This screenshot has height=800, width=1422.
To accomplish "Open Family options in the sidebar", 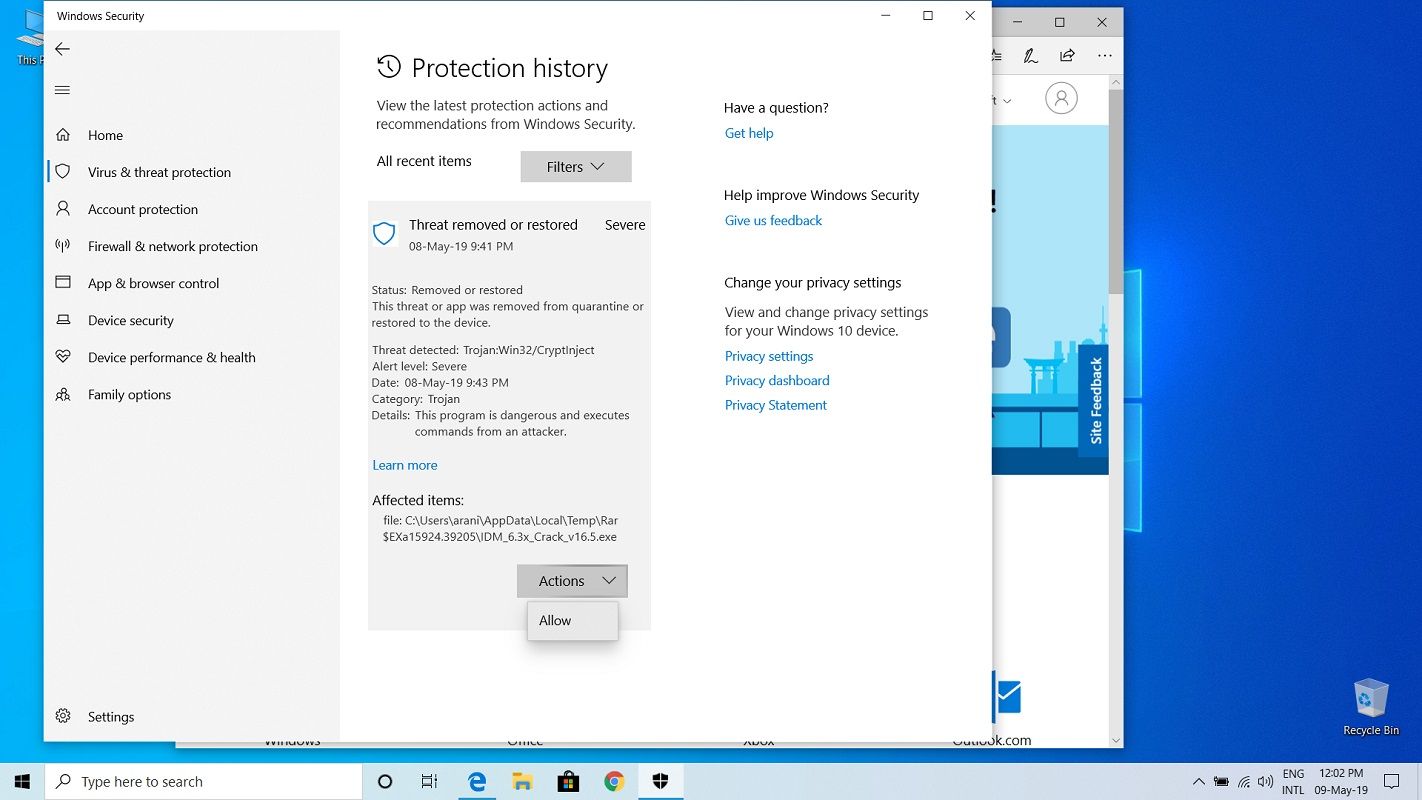I will click(x=128, y=394).
